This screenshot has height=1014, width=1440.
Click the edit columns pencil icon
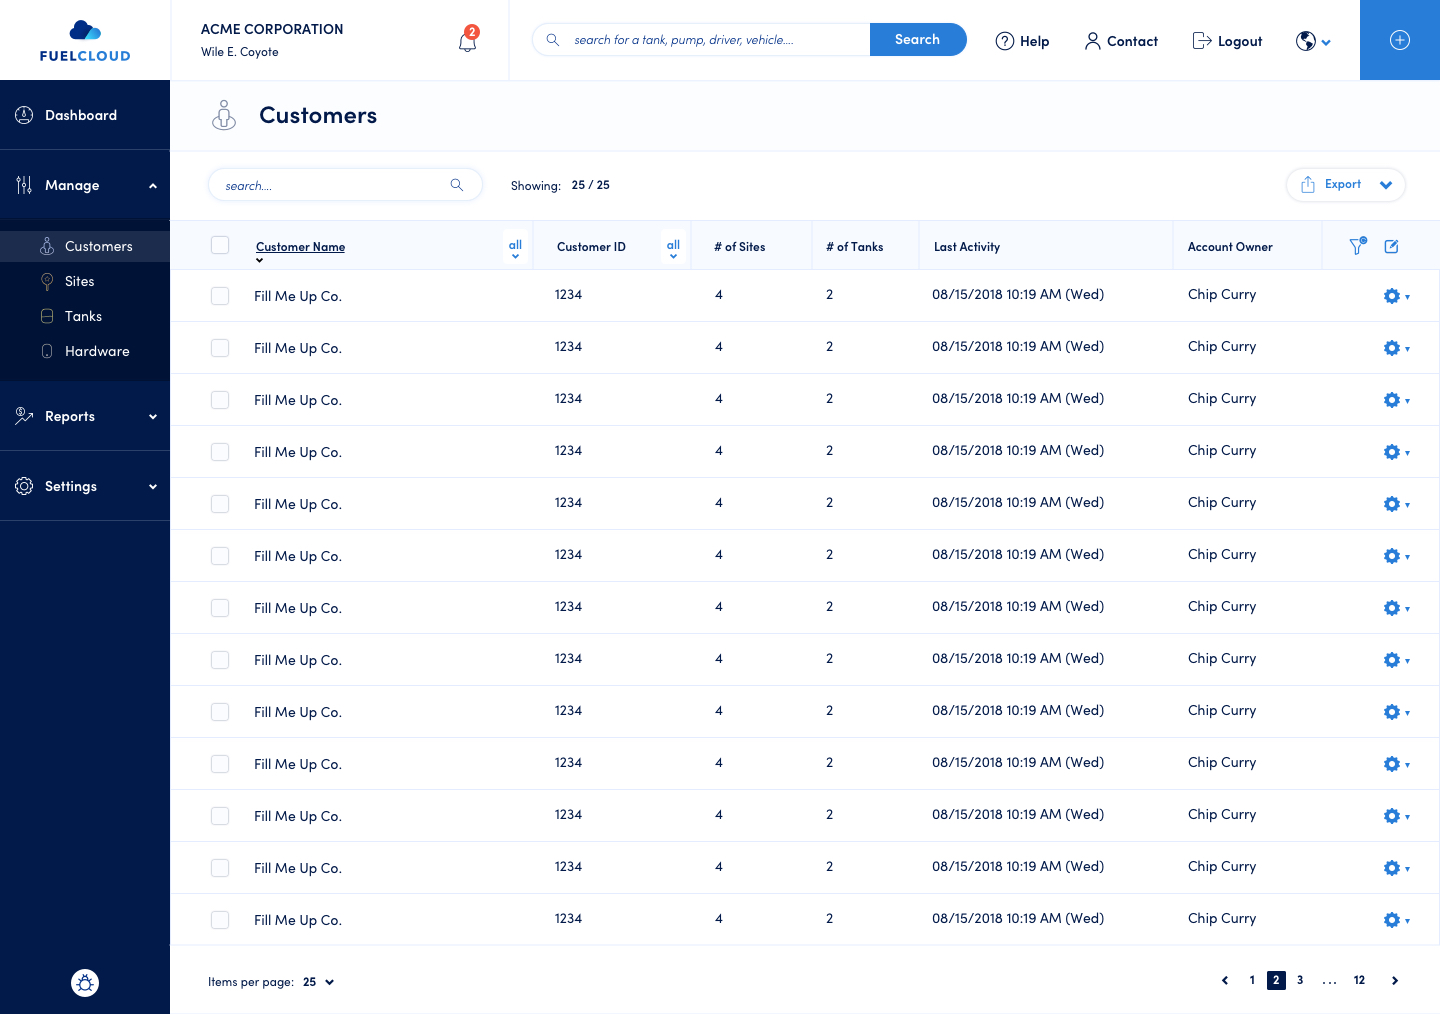(x=1391, y=246)
